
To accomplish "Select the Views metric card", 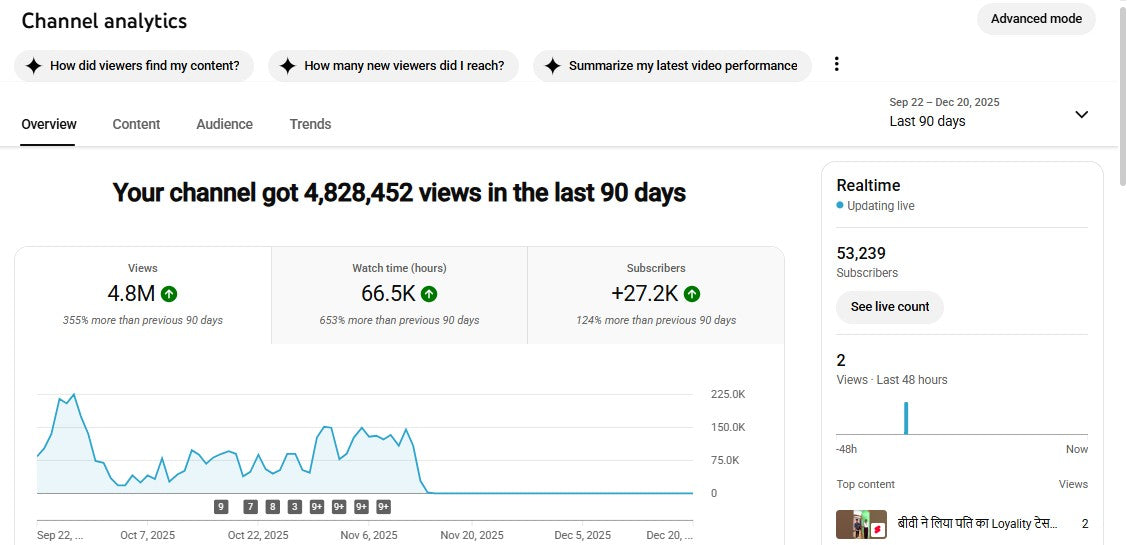I will [143, 295].
